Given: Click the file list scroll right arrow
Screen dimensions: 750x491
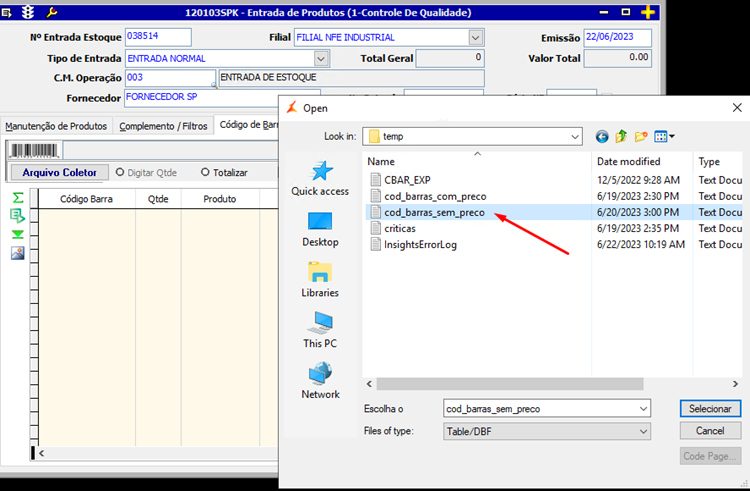Looking at the screenshot, I should pyautogui.click(x=736, y=384).
